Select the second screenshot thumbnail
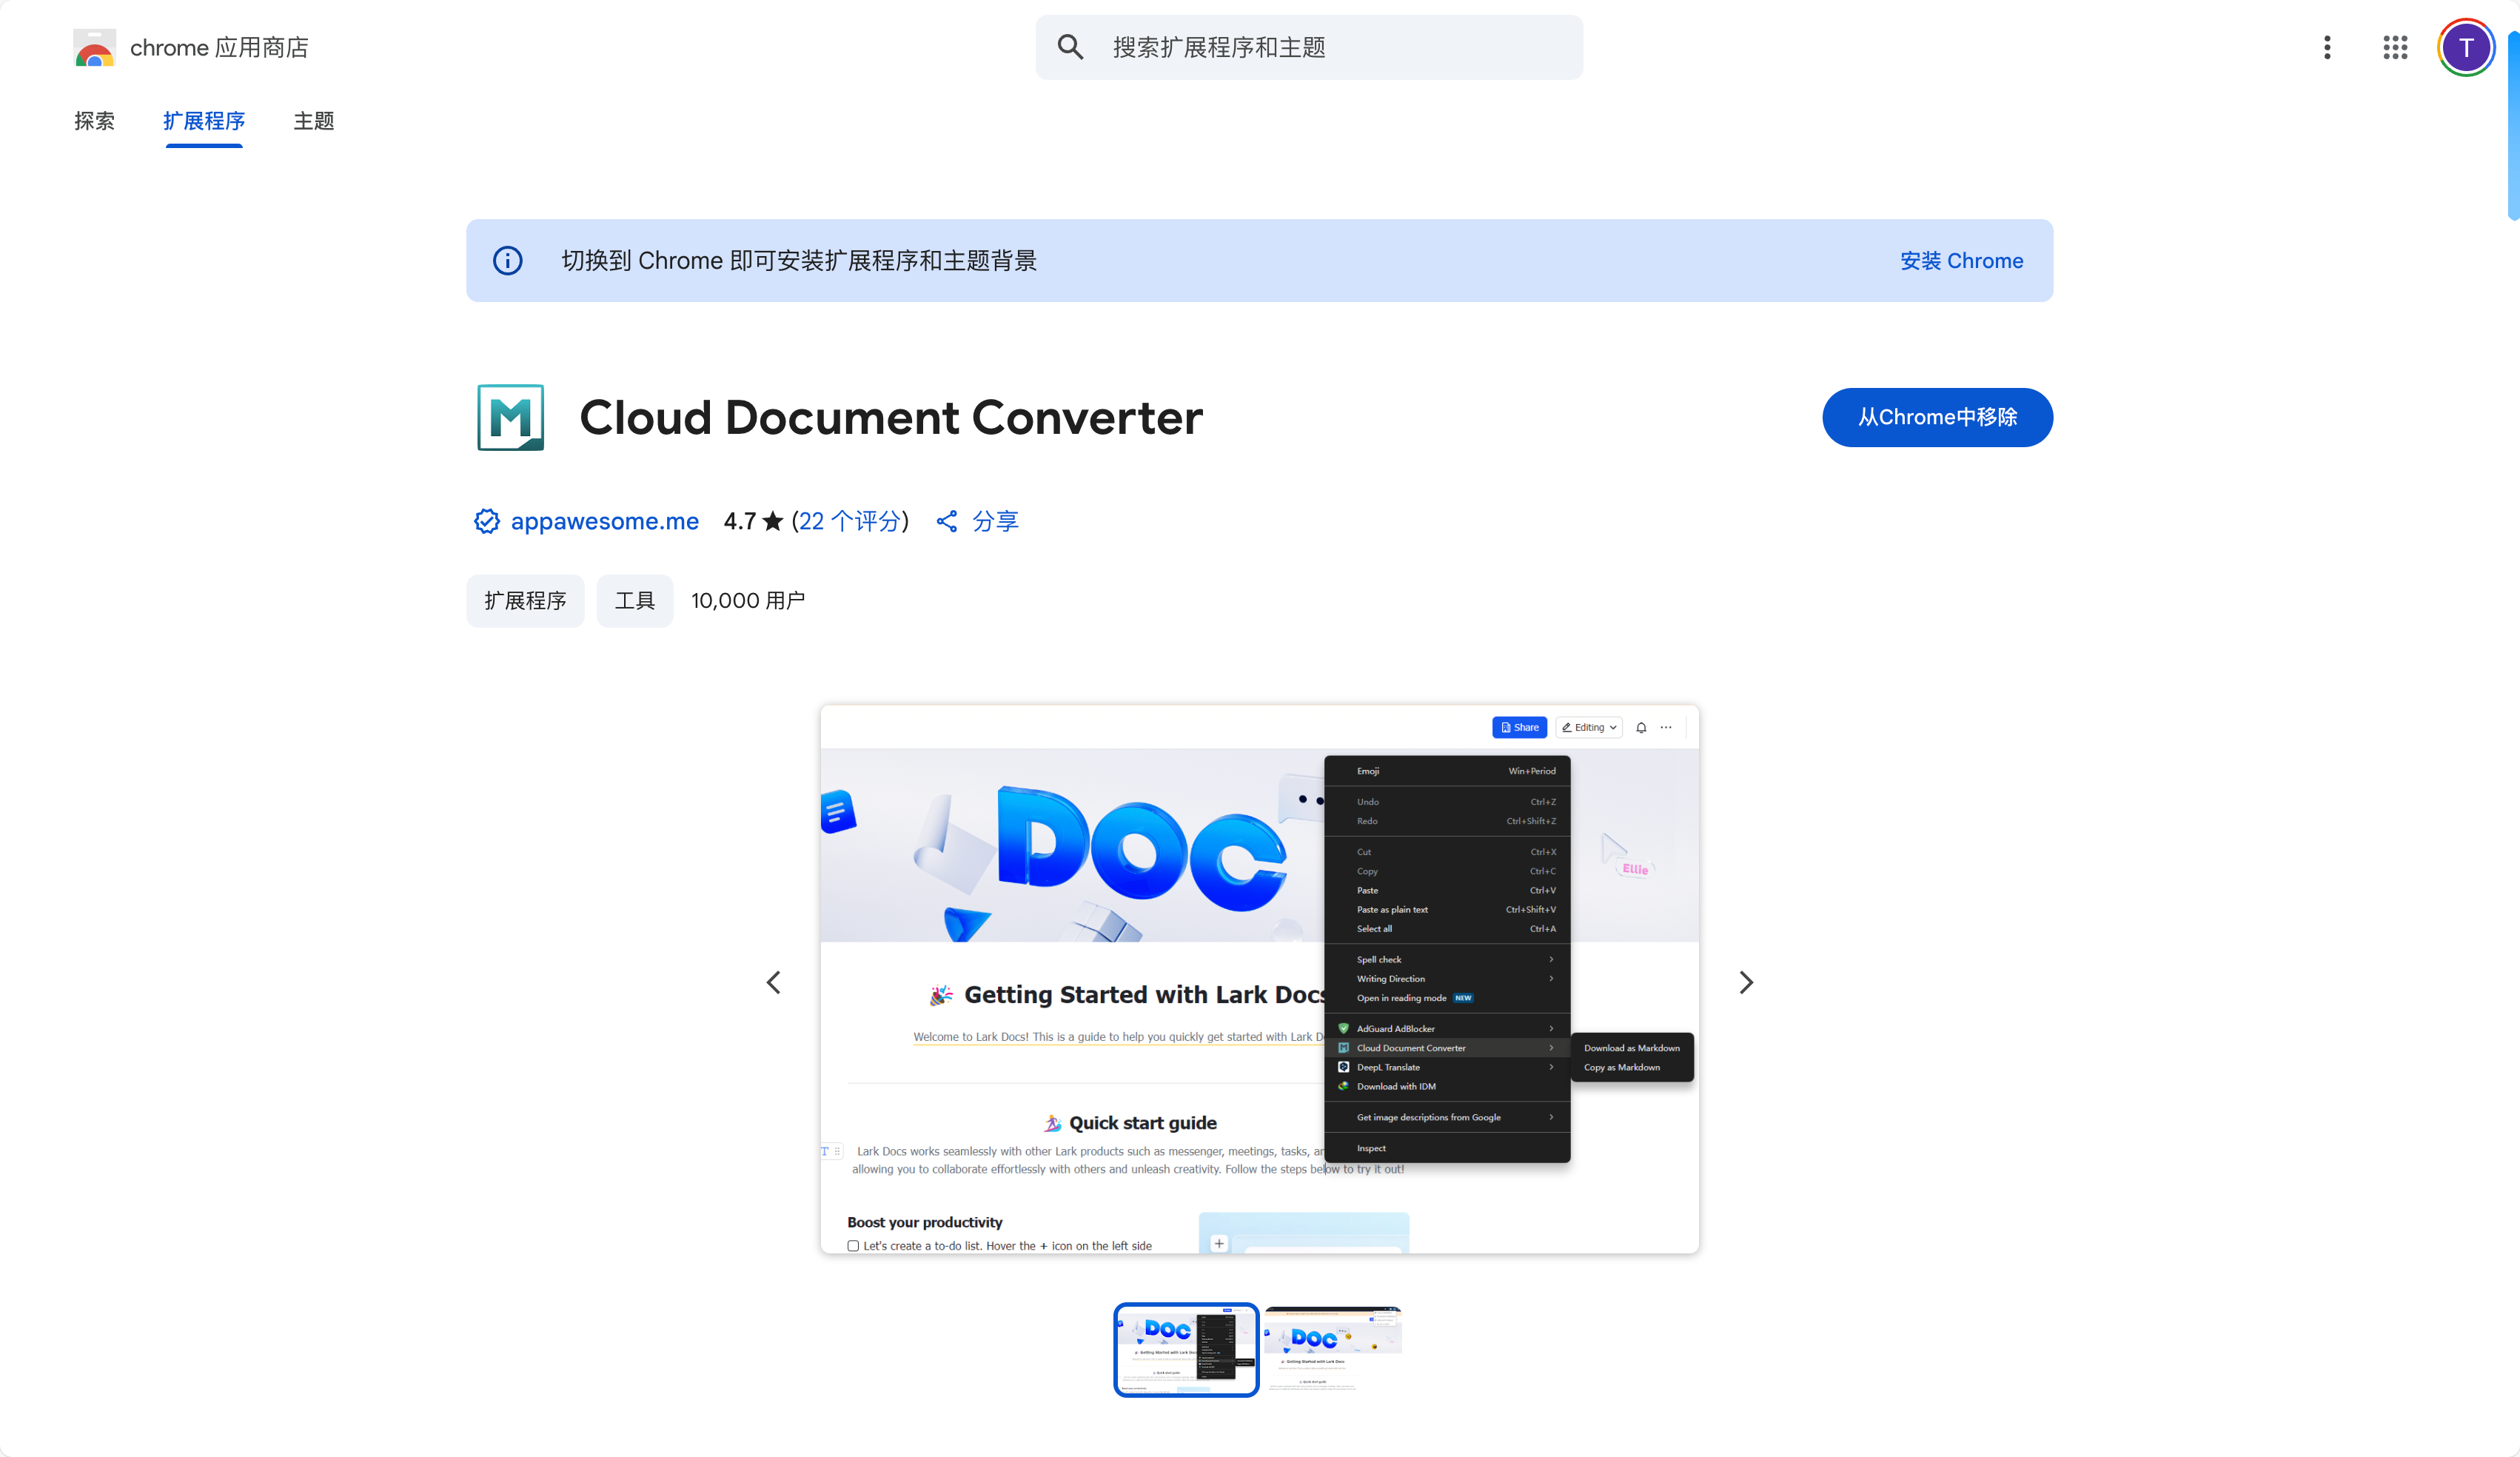The width and height of the screenshot is (2520, 1457). pos(1333,1350)
